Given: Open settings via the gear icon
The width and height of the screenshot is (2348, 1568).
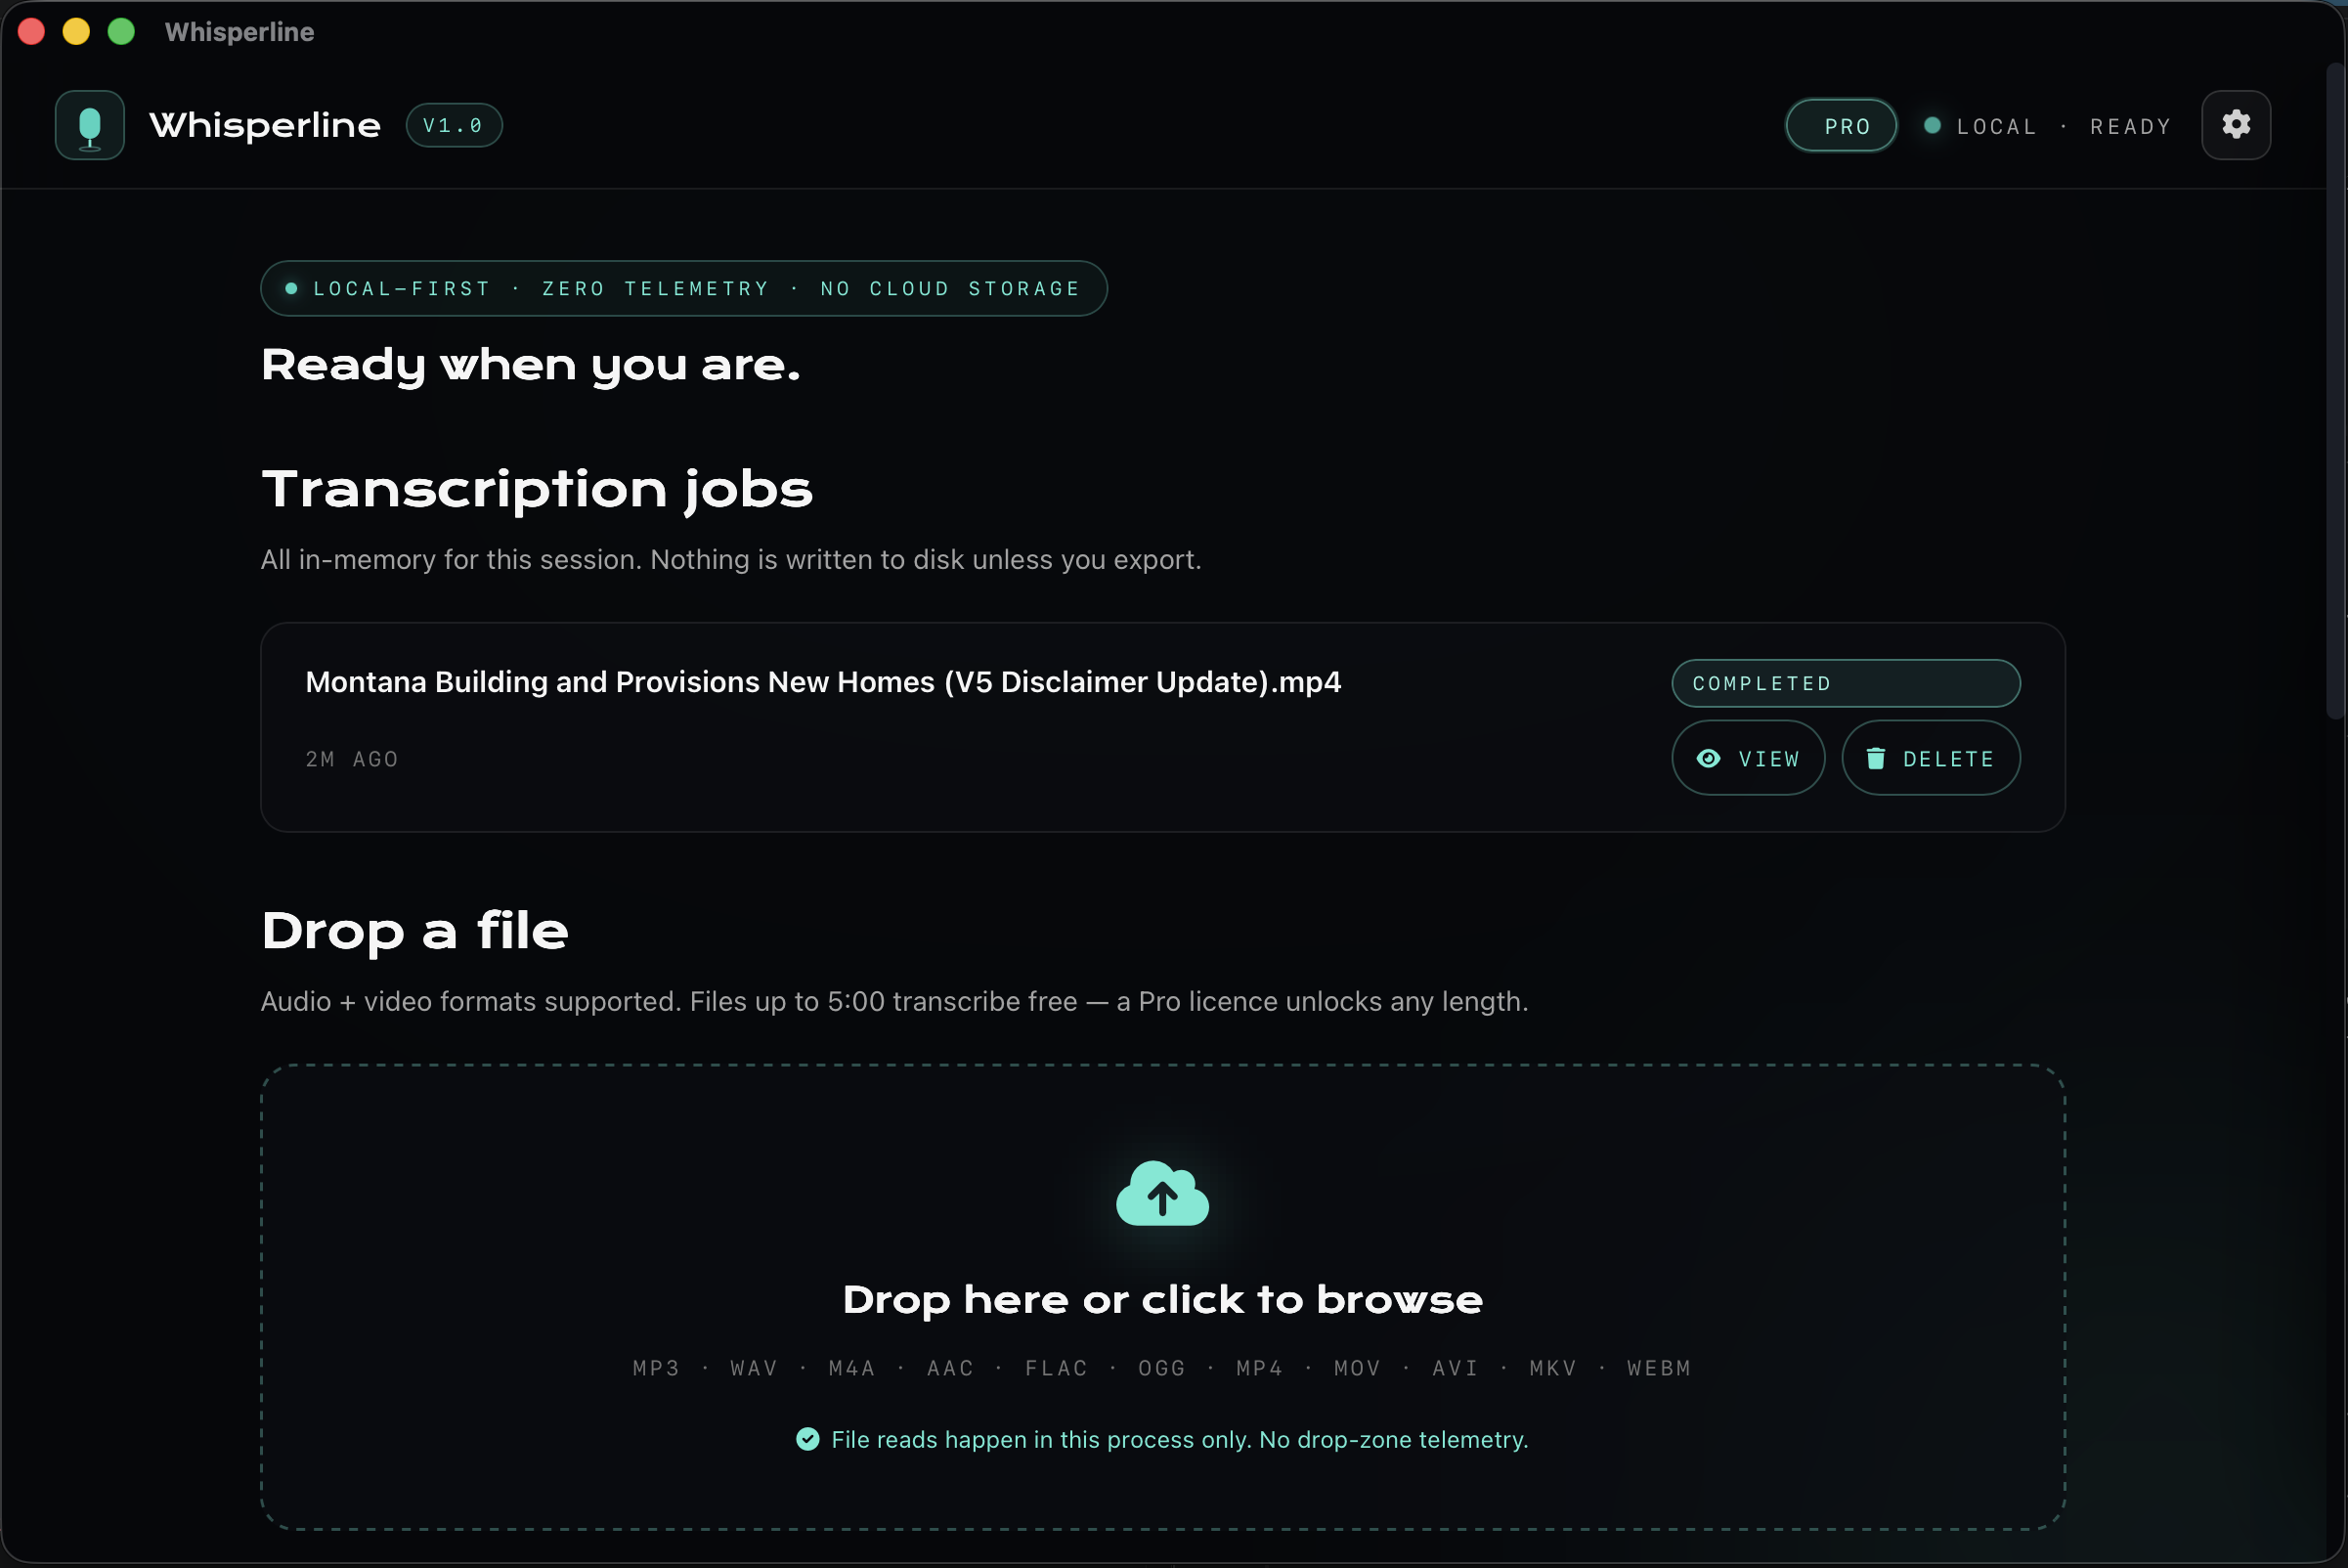Looking at the screenshot, I should tap(2236, 125).
